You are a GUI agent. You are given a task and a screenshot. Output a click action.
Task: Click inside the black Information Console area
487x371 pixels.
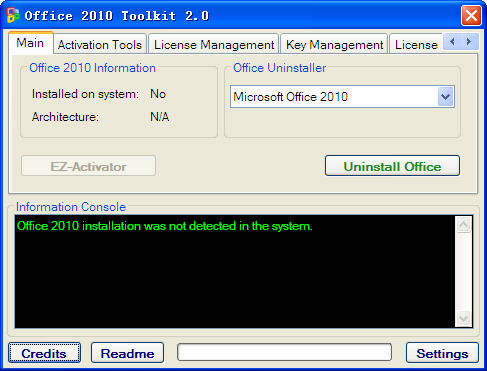point(235,272)
